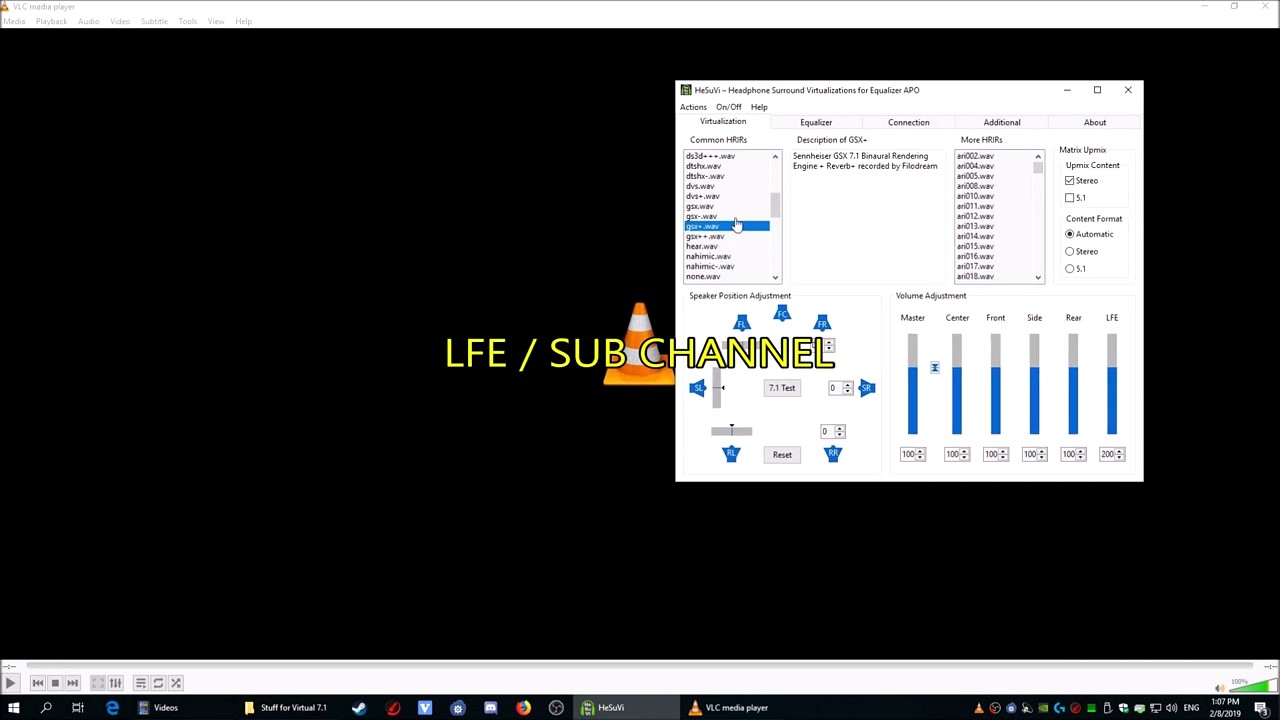Launch Steam from the taskbar
This screenshot has width=1280, height=720.
click(x=358, y=707)
